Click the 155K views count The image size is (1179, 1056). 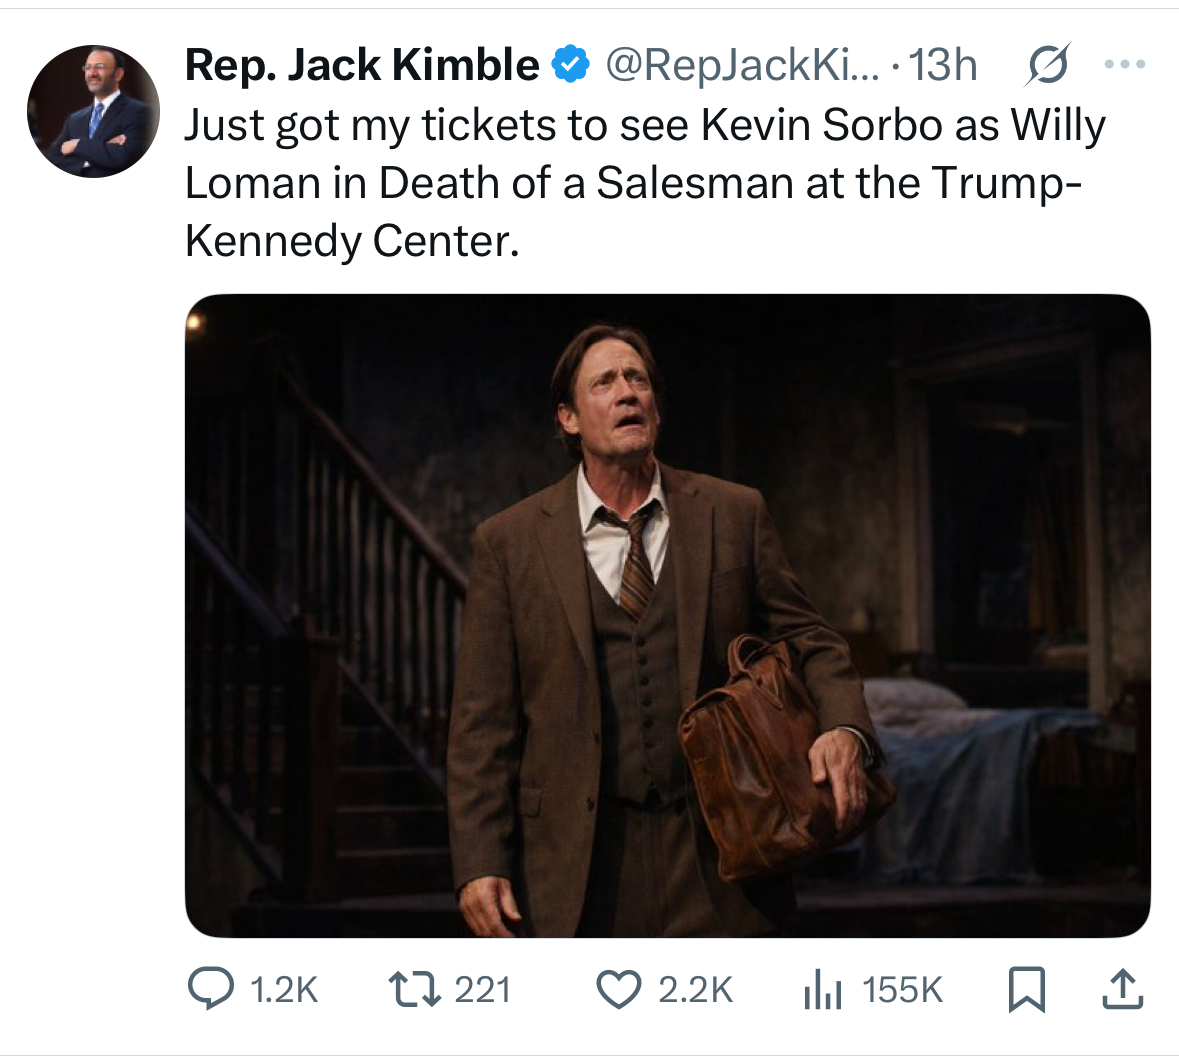click(902, 990)
